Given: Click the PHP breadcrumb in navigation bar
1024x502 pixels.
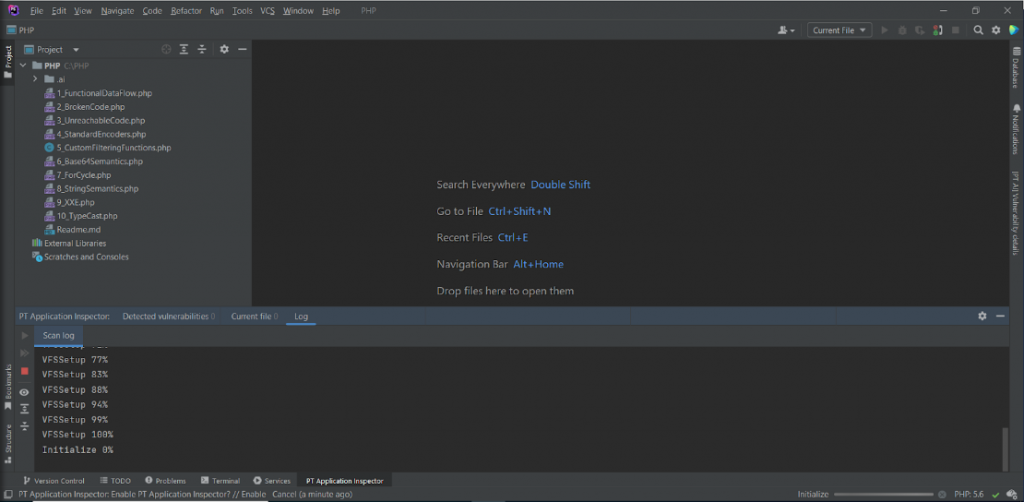Looking at the screenshot, I should tap(20, 30).
